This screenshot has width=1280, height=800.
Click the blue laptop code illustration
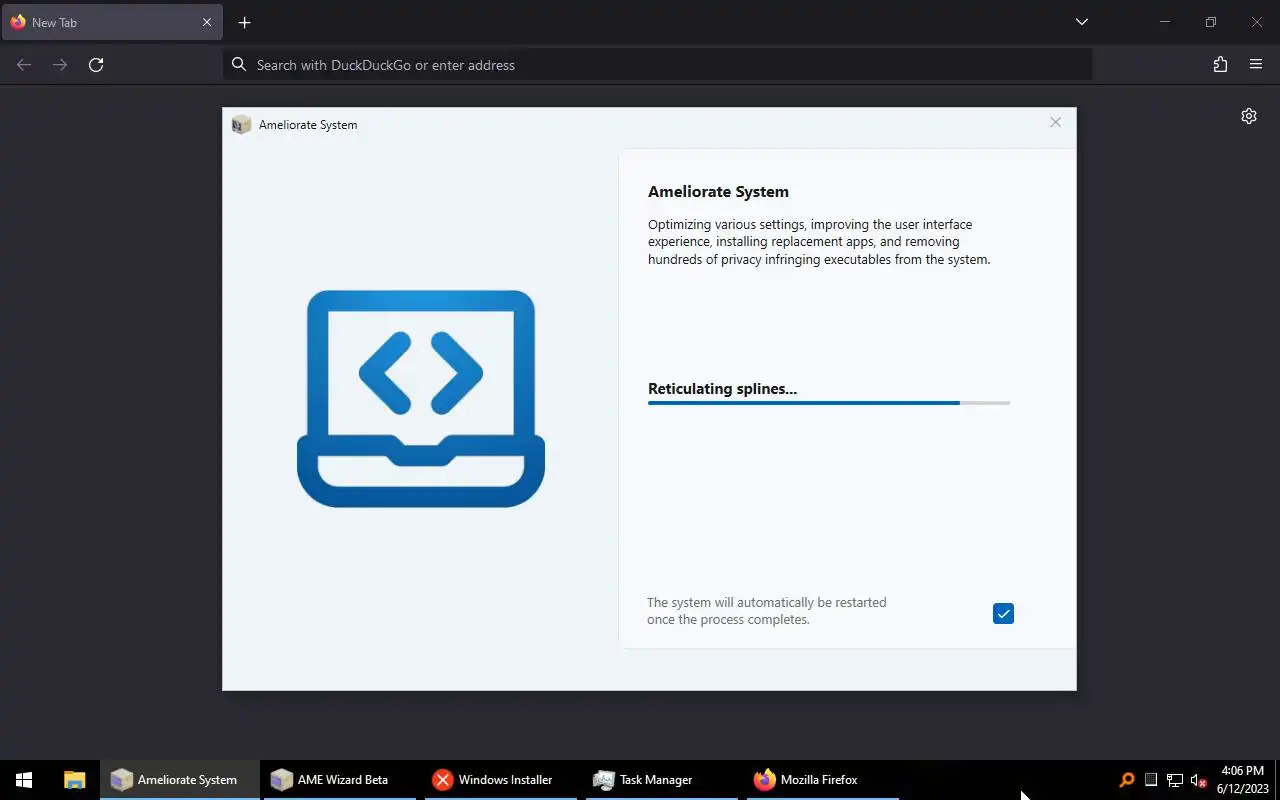click(421, 398)
